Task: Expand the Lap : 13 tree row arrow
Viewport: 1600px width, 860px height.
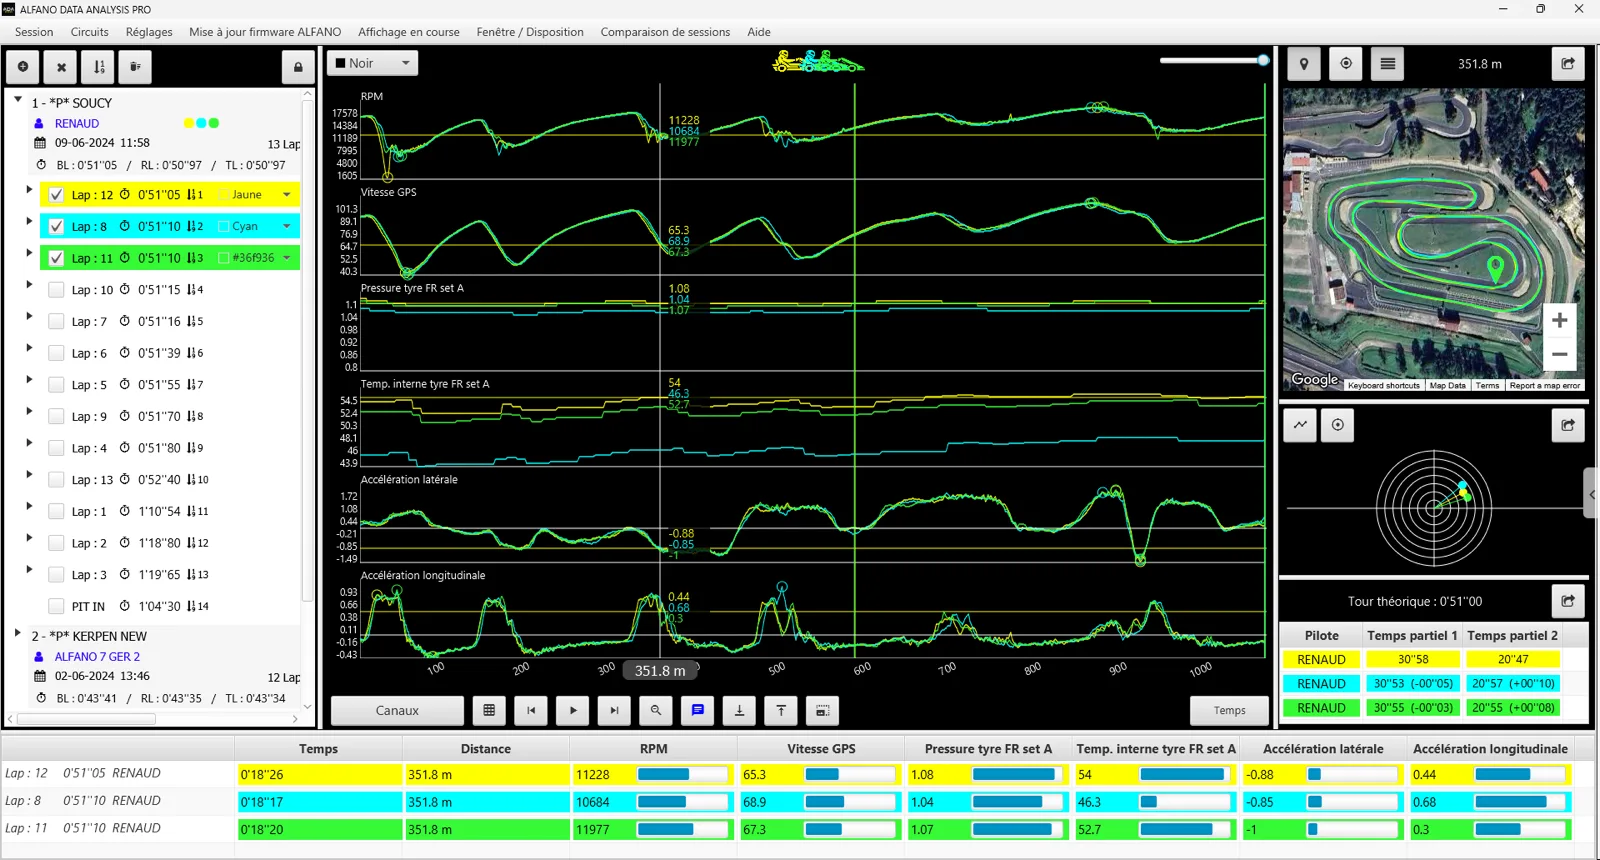Action: [29, 474]
